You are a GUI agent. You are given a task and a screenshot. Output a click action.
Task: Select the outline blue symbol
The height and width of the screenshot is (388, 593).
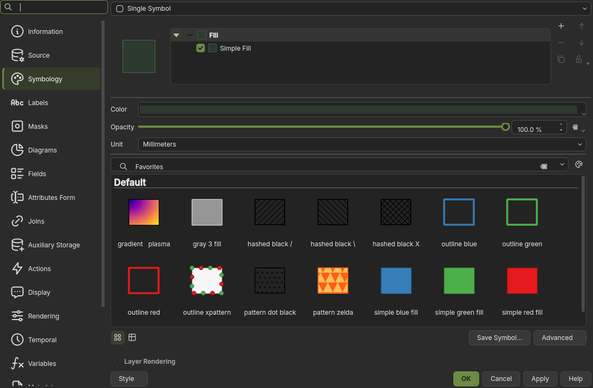pos(459,222)
